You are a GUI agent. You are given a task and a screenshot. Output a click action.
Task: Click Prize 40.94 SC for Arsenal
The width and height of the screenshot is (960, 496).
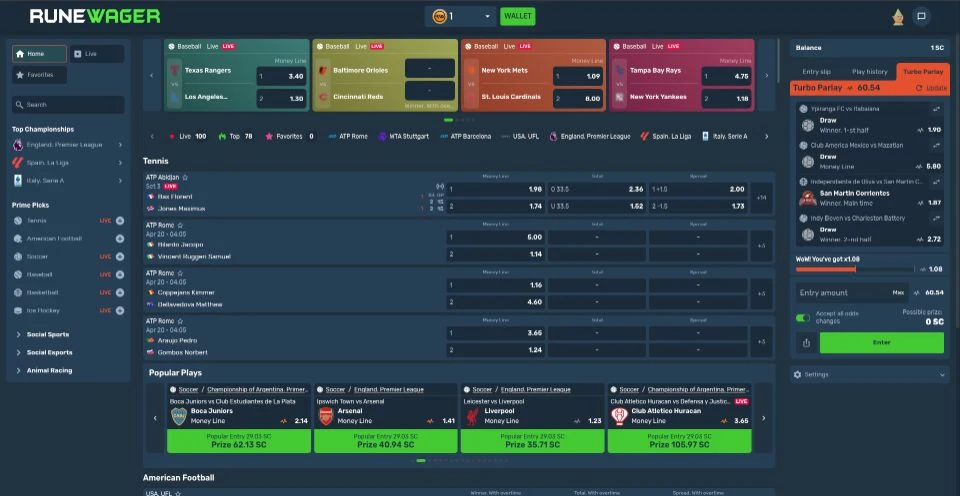[386, 441]
